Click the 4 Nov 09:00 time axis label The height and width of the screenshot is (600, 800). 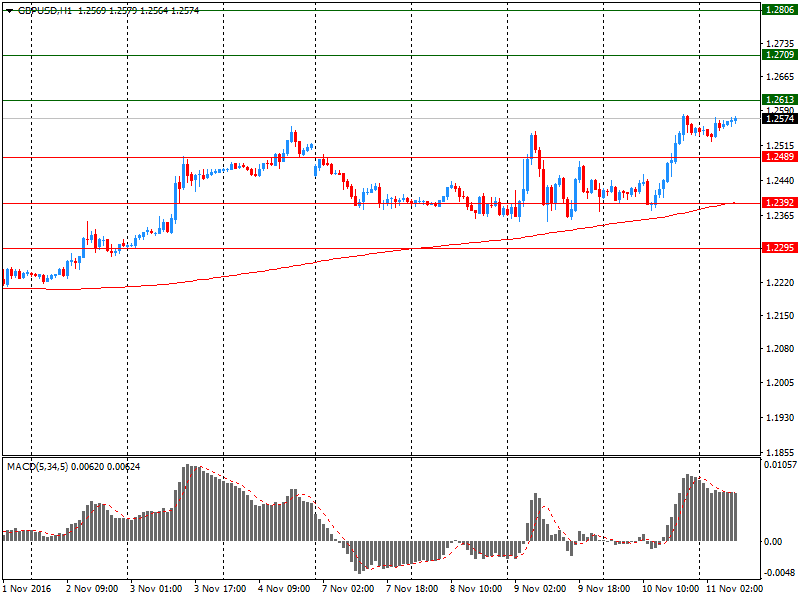click(x=284, y=588)
